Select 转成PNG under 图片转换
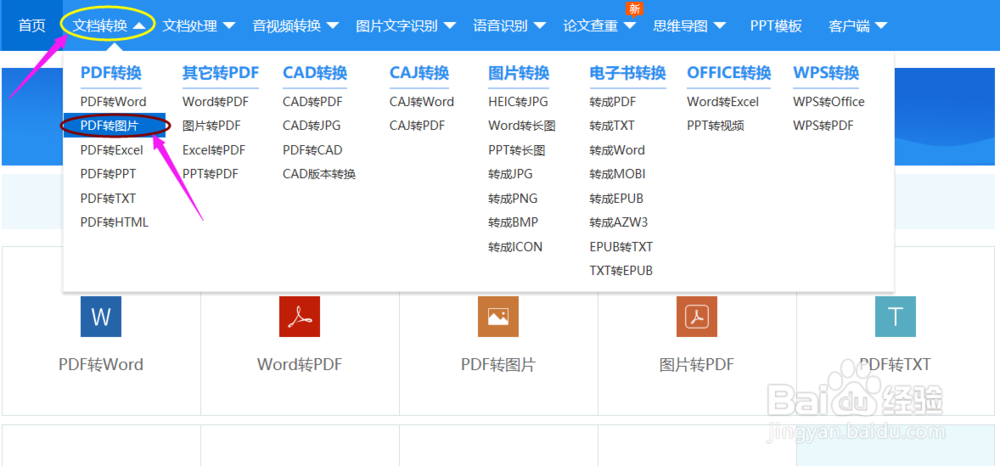The width and height of the screenshot is (1000, 466). tap(513, 198)
